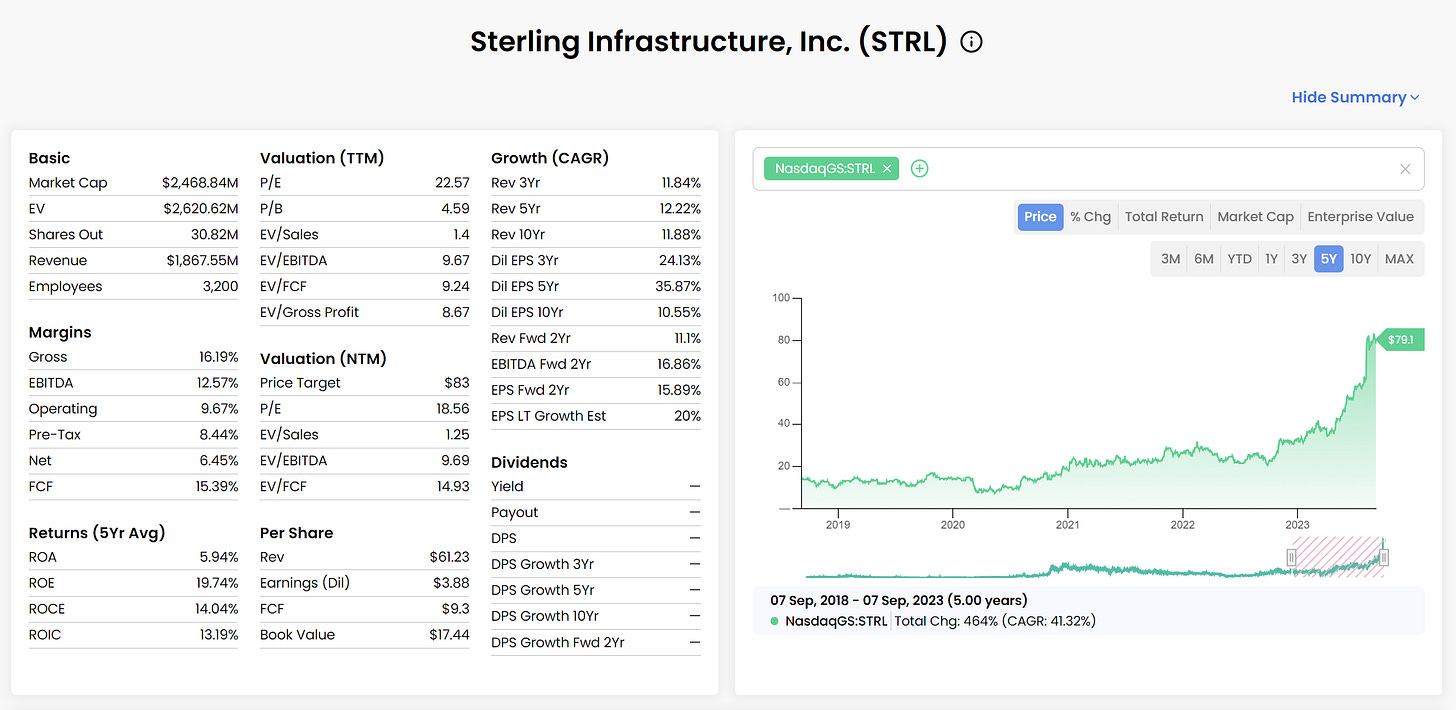This screenshot has height=710, width=1456.
Task: Click Dil EPS 5Yr value 35.87%
Action: pyautogui.click(x=680, y=287)
